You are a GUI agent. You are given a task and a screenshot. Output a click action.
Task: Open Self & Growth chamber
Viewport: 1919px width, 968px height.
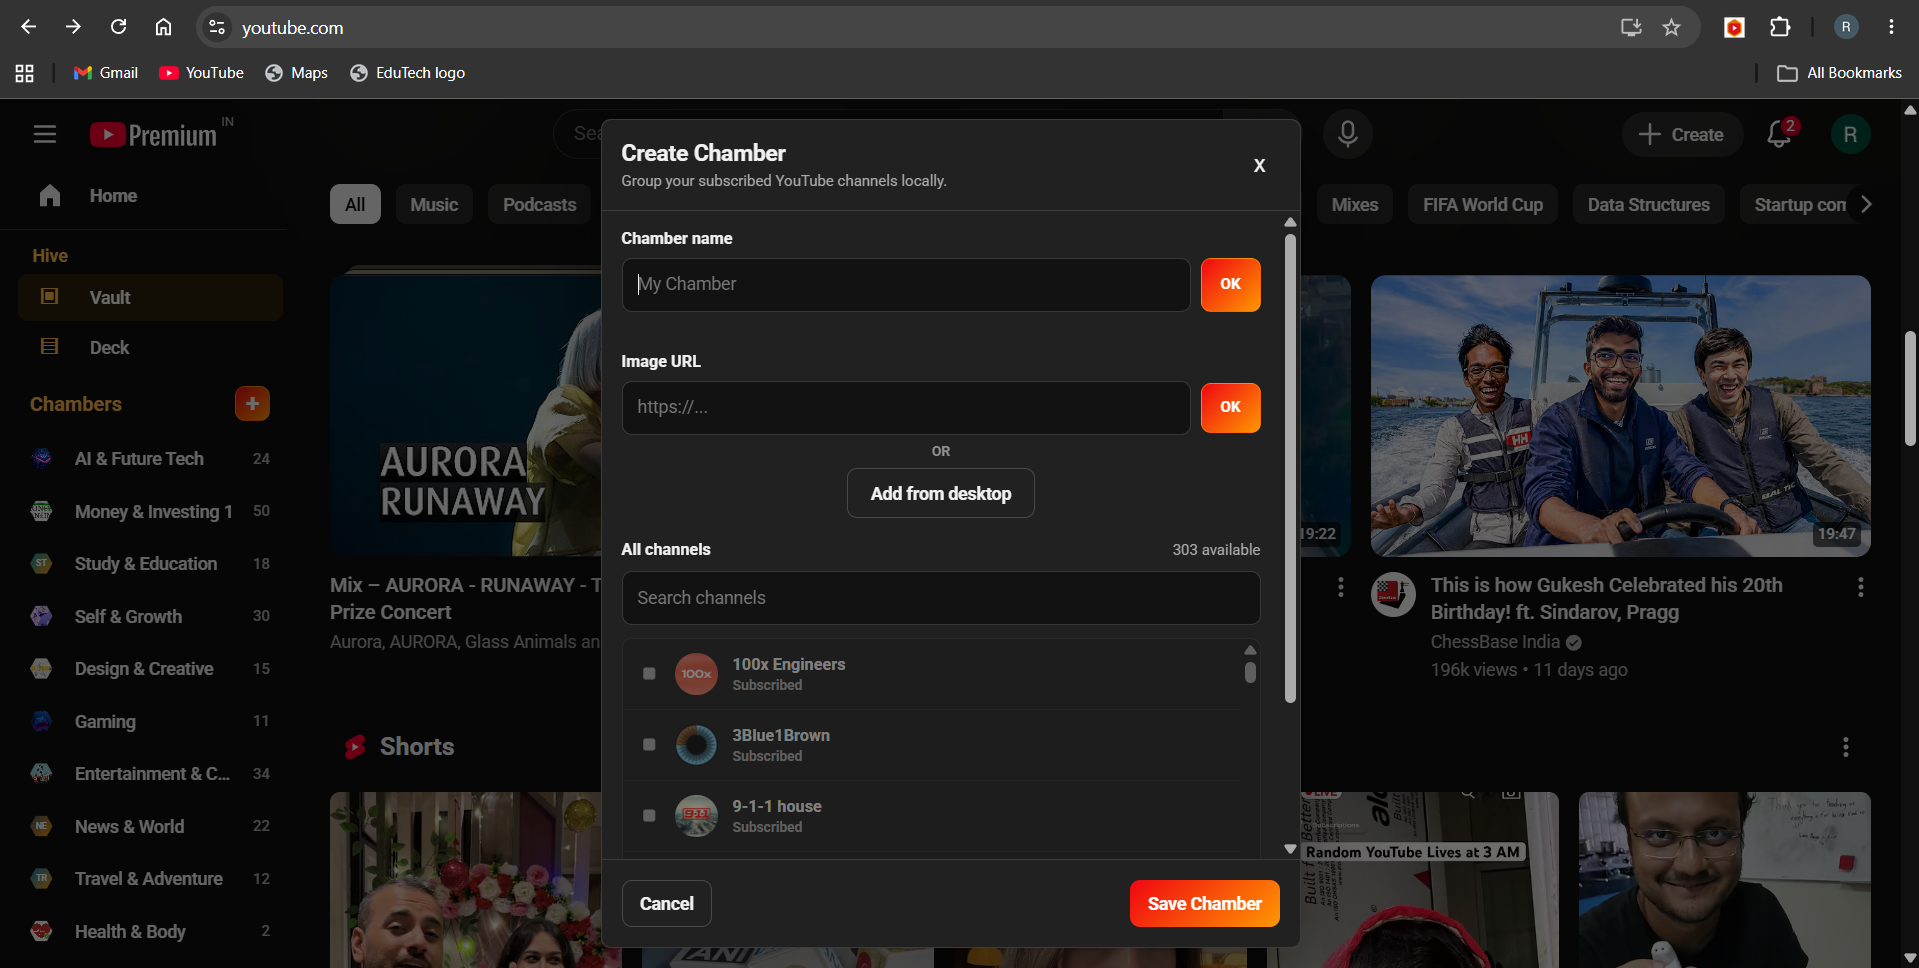(150, 616)
